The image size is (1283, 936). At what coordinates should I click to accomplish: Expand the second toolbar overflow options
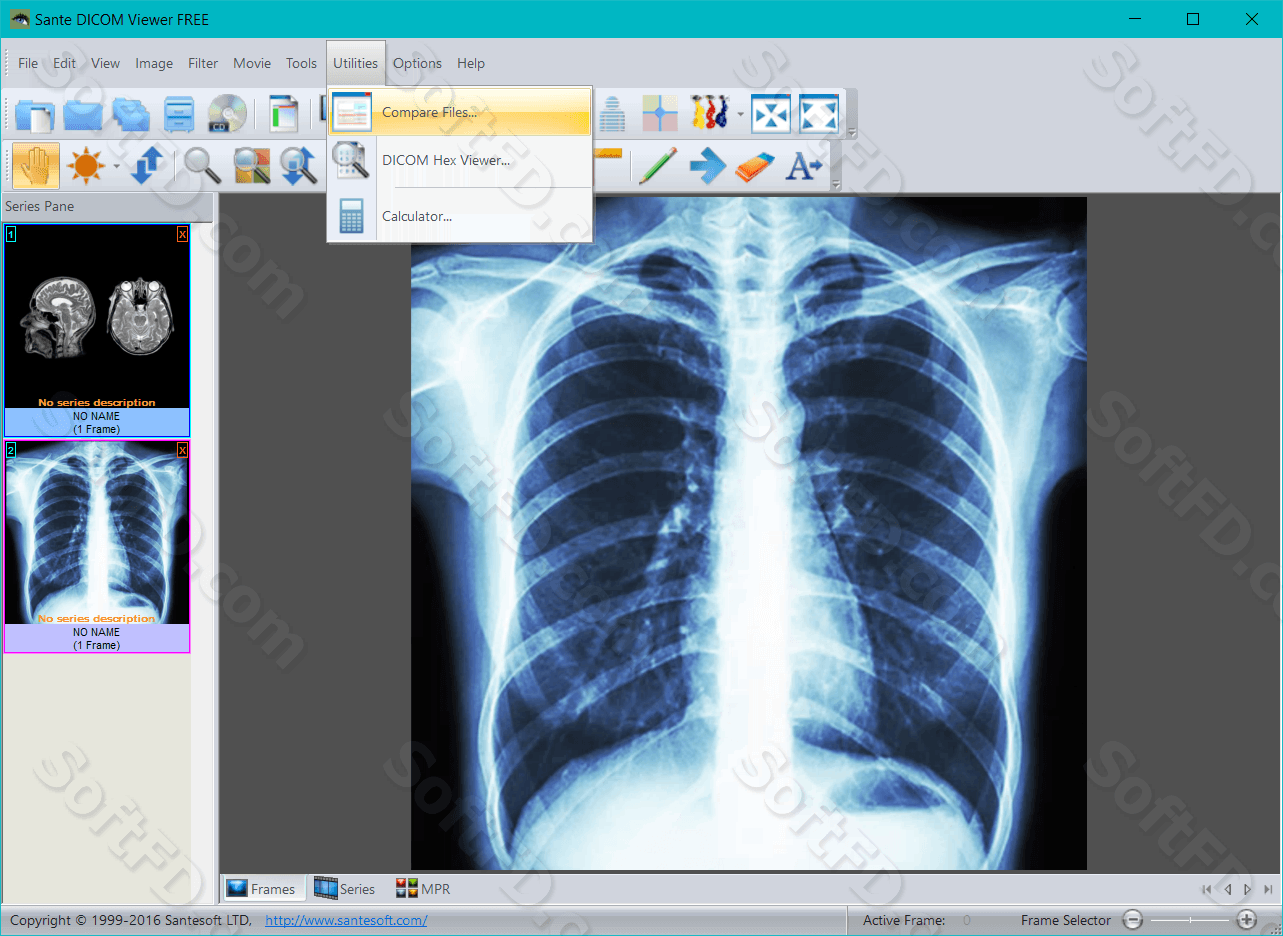coord(835,185)
